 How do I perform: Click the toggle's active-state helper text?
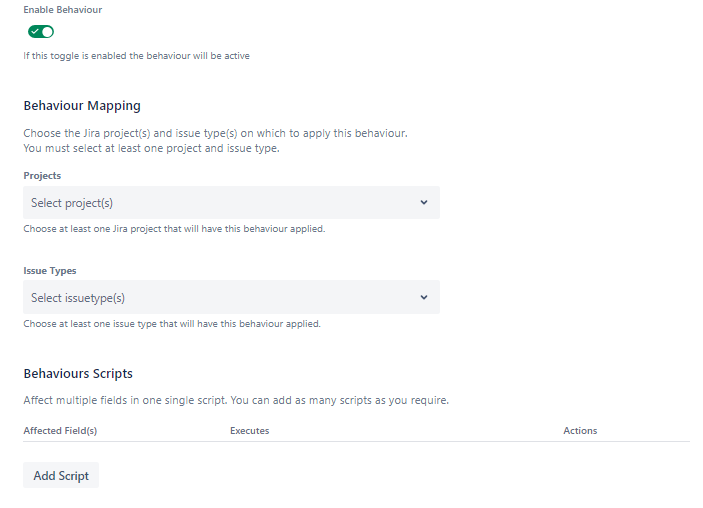tap(136, 56)
